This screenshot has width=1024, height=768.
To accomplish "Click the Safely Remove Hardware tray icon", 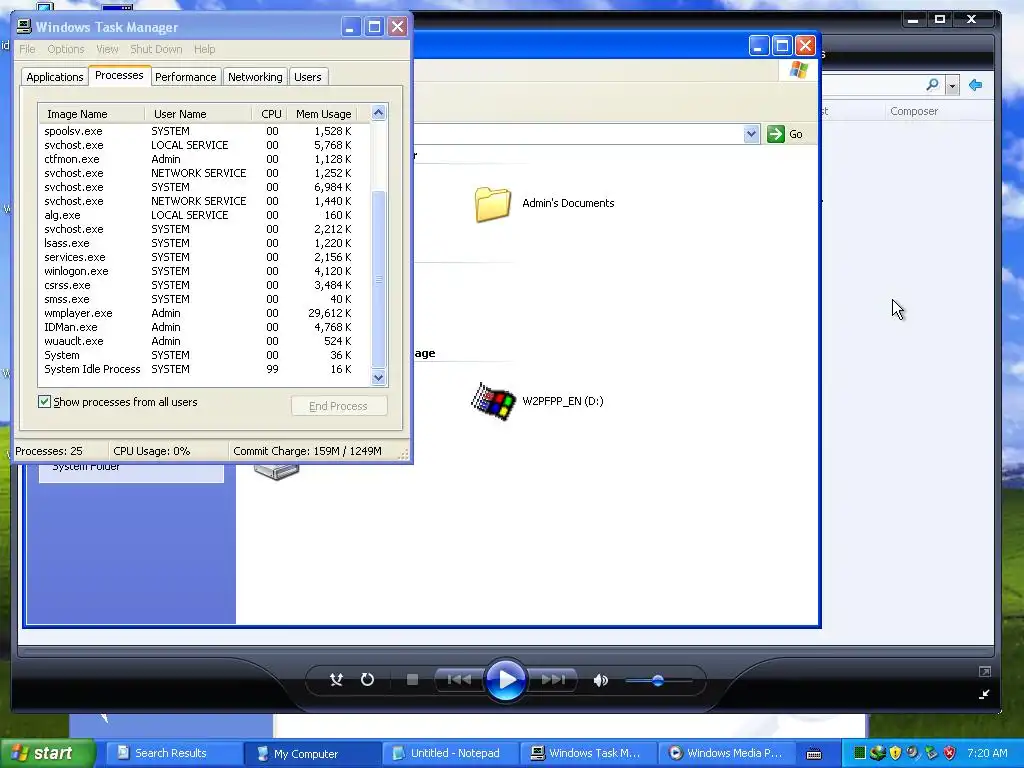I will click(x=931, y=753).
